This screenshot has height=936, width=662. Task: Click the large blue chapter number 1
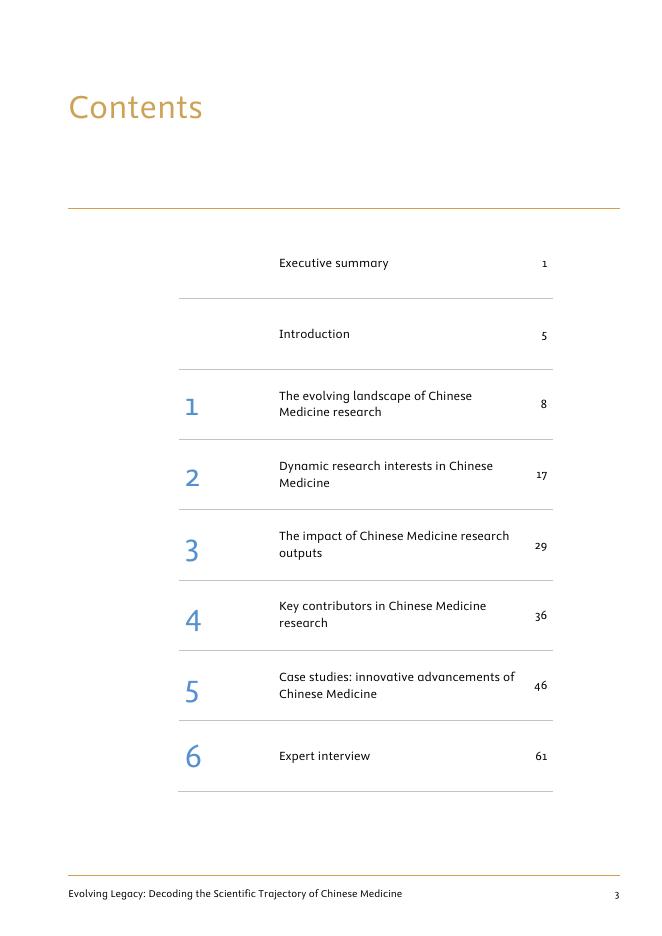[192, 407]
